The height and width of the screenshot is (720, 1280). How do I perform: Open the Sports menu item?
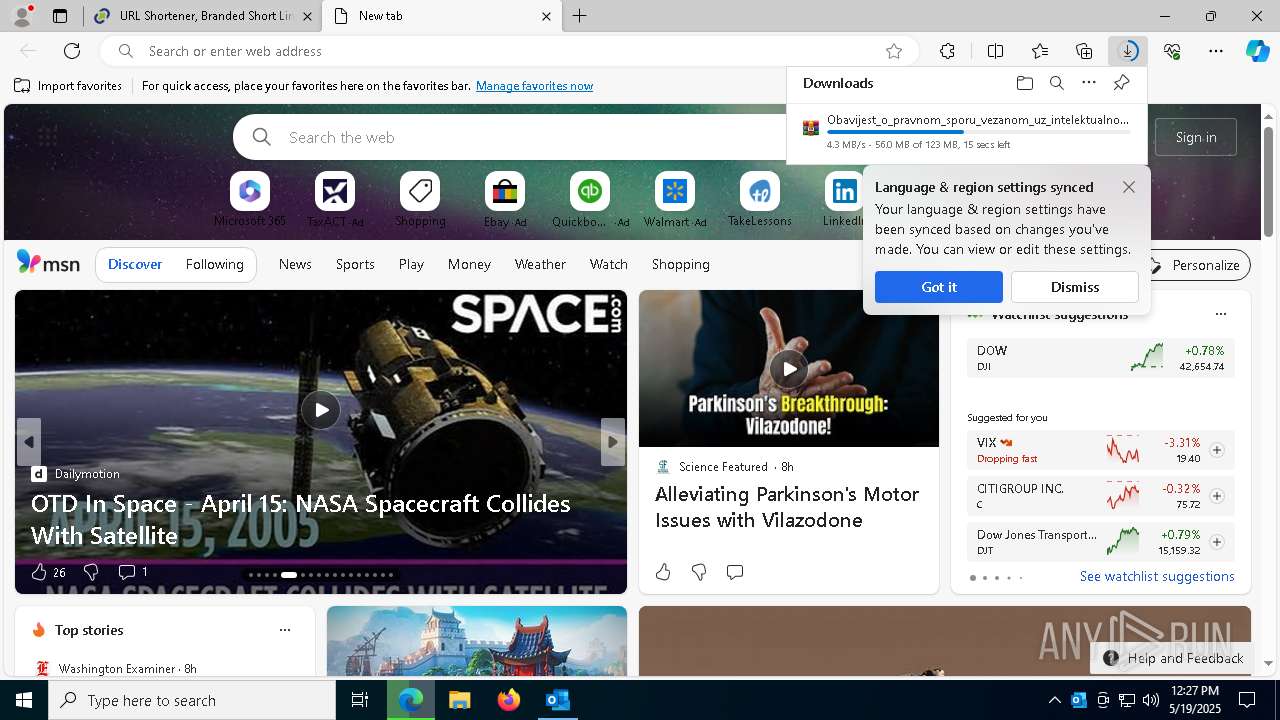tap(355, 264)
